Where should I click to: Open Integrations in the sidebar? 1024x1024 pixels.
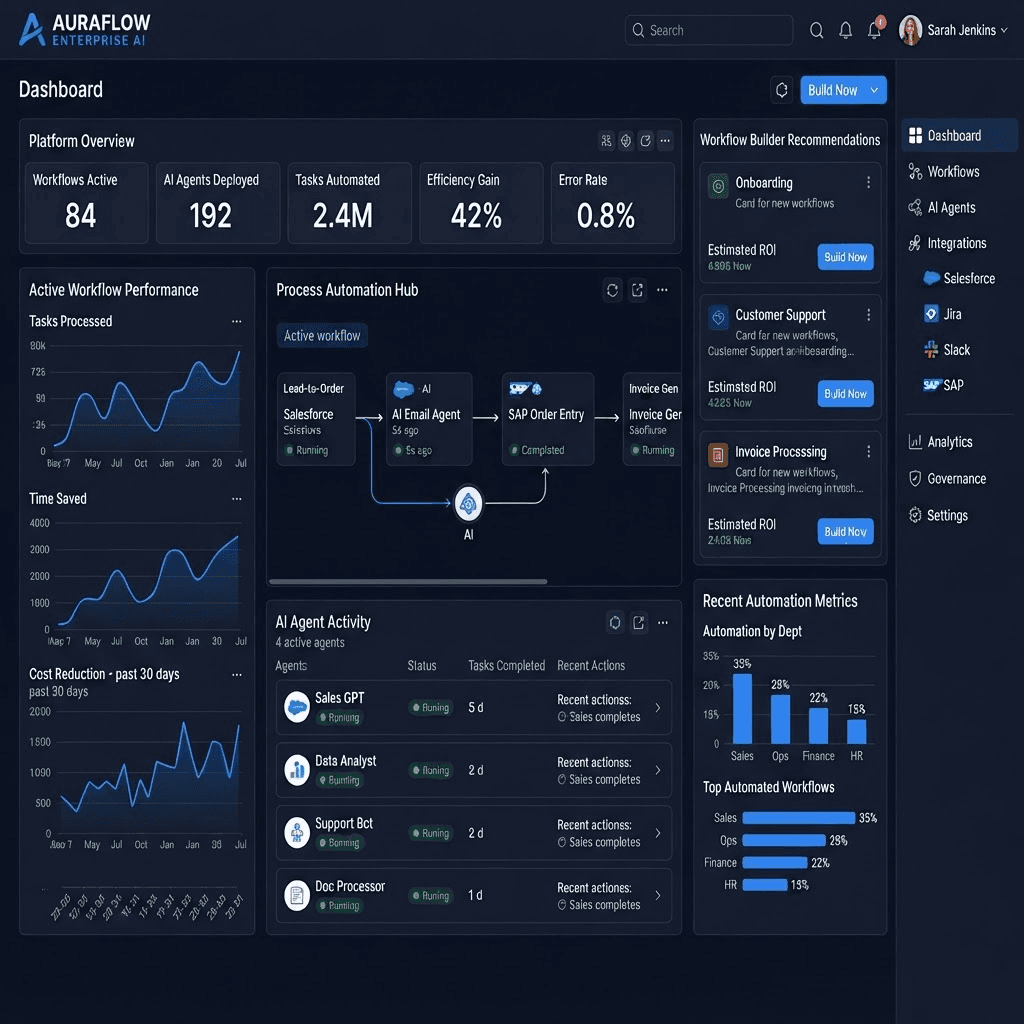click(947, 244)
